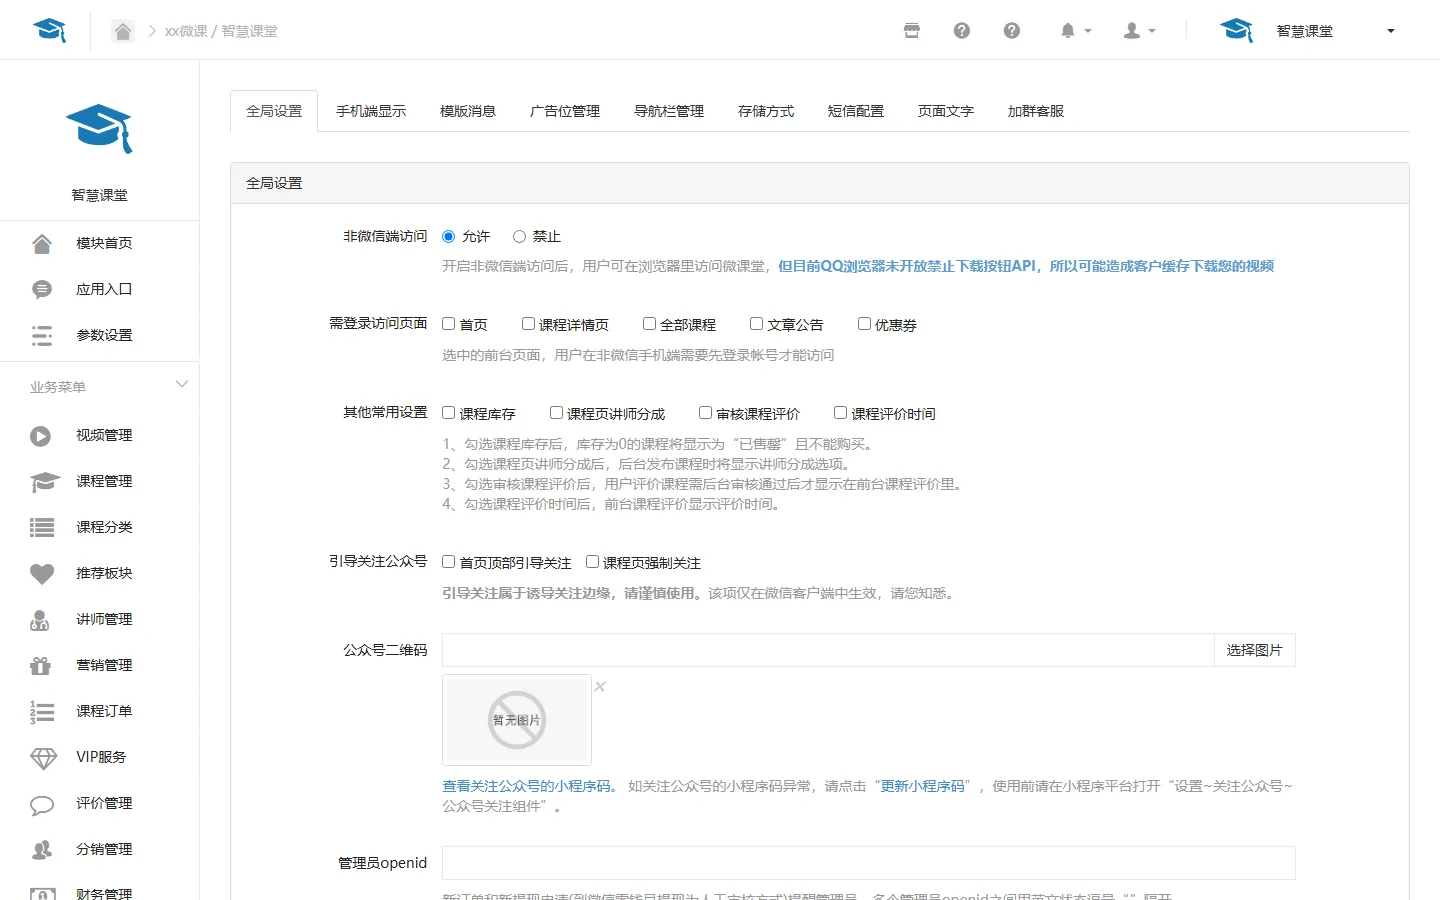The image size is (1440, 900).
Task: Remove the QR image using the × button
Action: (x=600, y=686)
